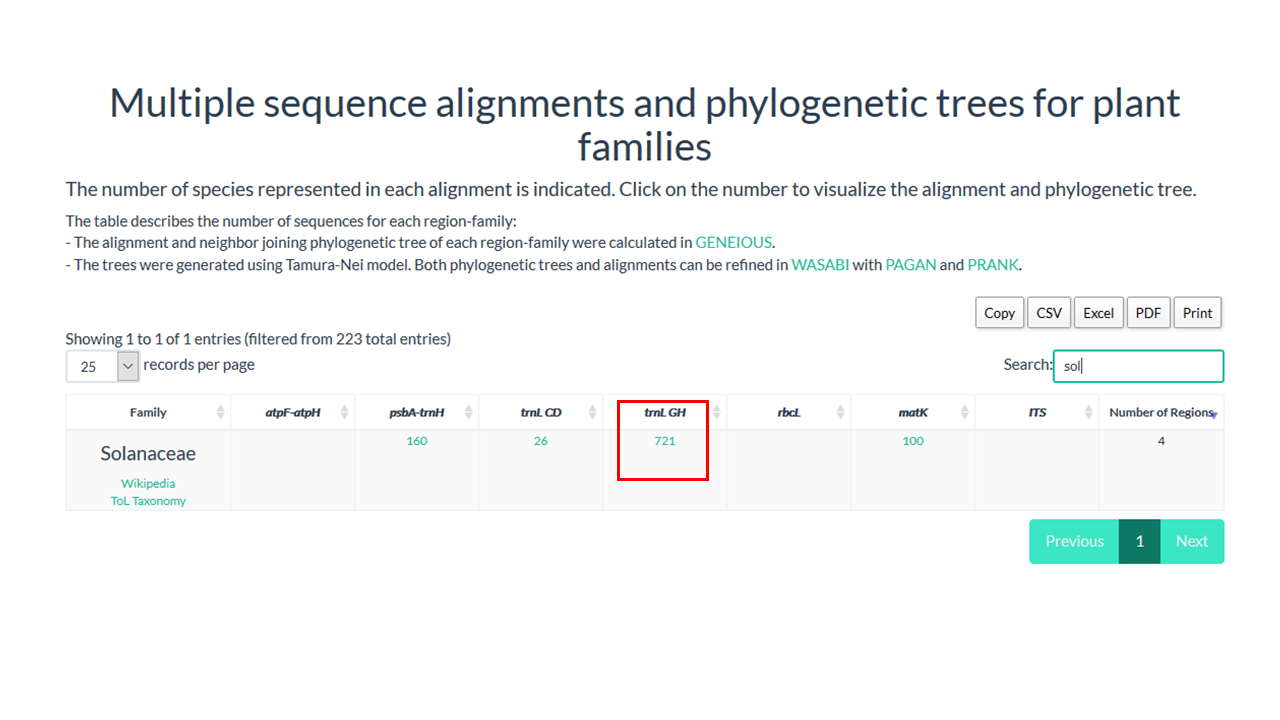This screenshot has width=1280, height=720.
Task: Open the psbA-trnH alignment with 160 species
Action: point(417,441)
